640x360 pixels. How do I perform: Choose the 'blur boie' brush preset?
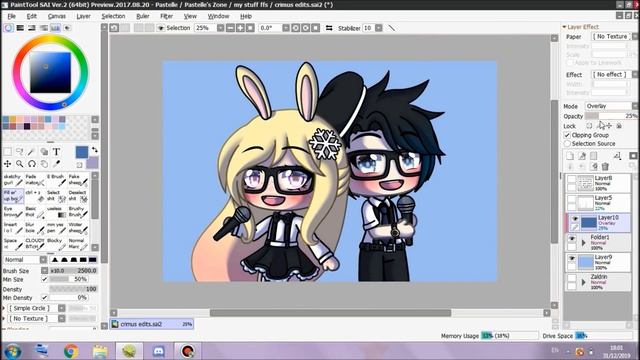click(35, 228)
